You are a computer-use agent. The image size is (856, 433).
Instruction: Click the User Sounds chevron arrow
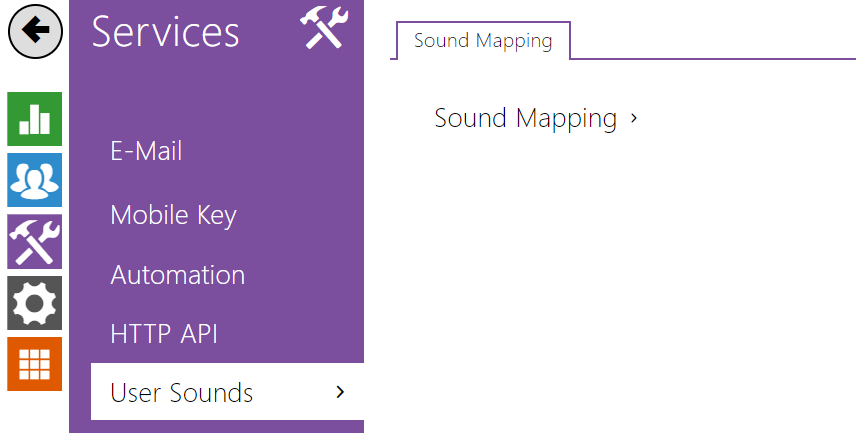(x=340, y=392)
